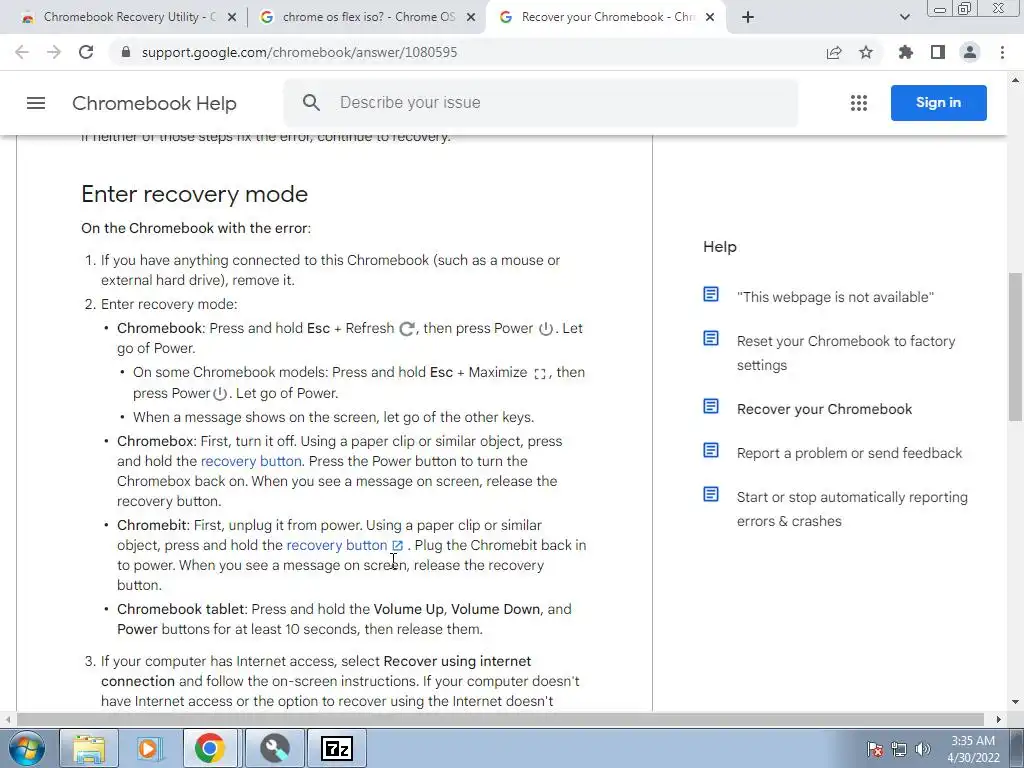The width and height of the screenshot is (1024, 768).
Task: Click the page vertical scrollbar thumb
Action: click(x=1015, y=346)
